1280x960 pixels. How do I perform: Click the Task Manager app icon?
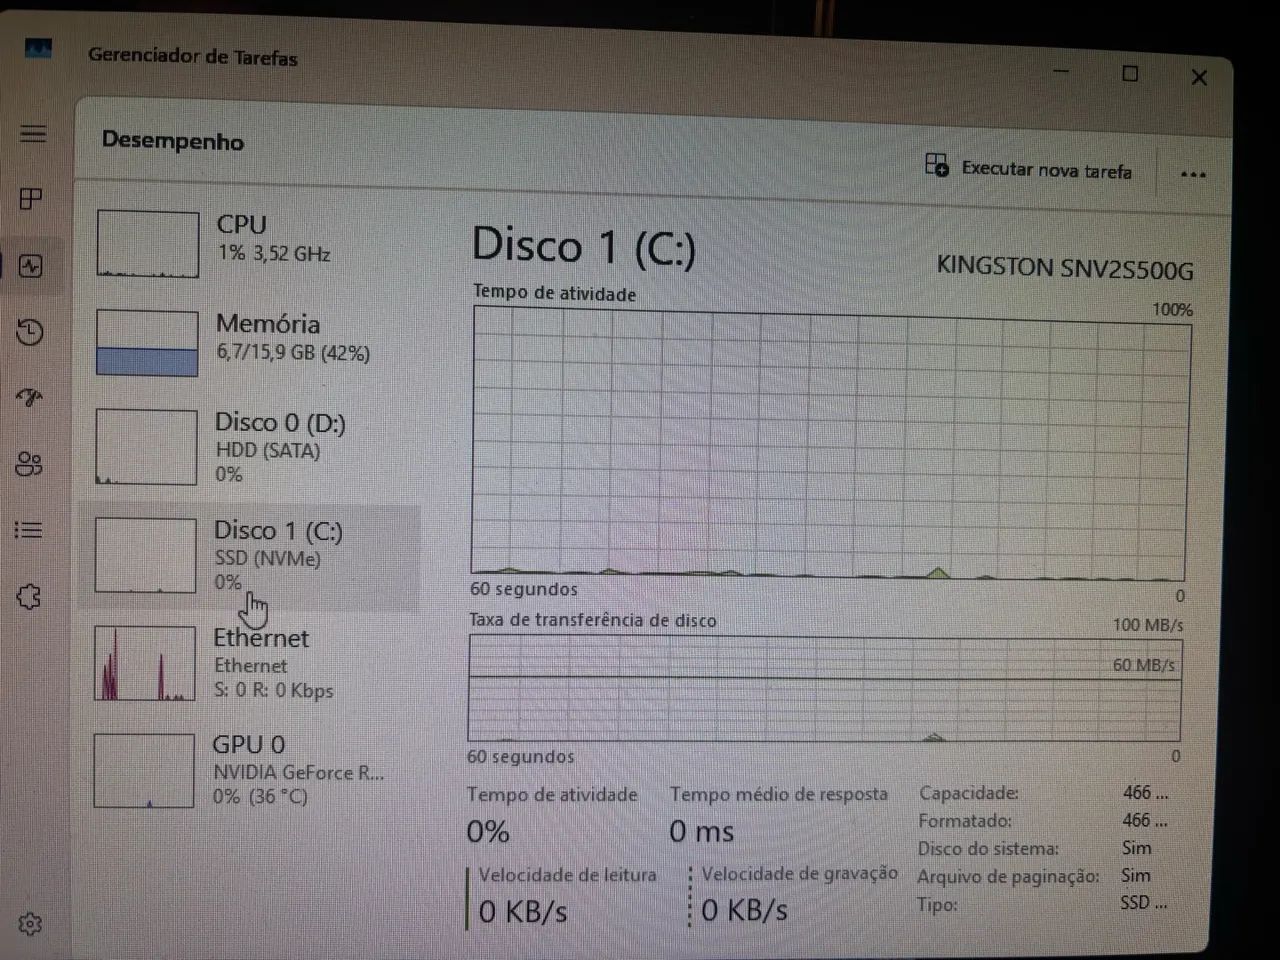coord(38,48)
